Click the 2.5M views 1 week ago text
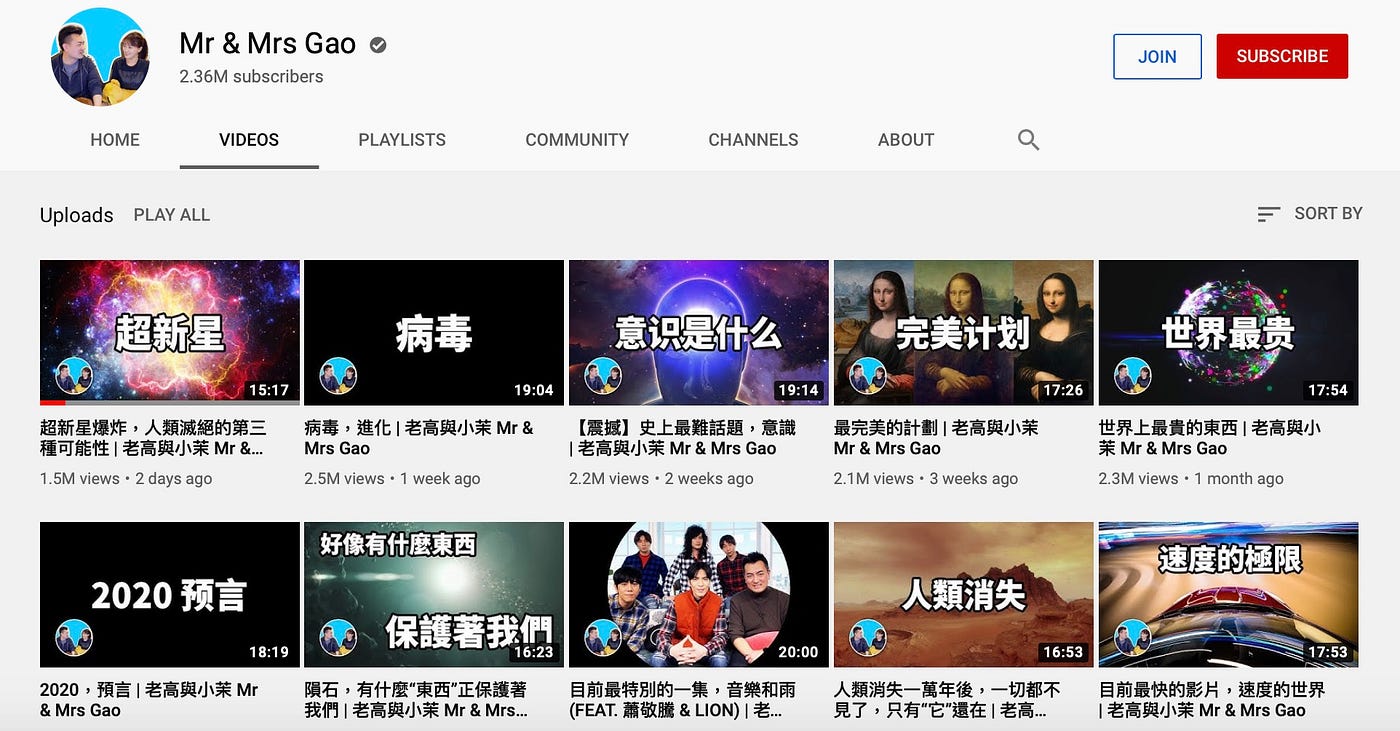The width and height of the screenshot is (1400, 731). pos(392,479)
